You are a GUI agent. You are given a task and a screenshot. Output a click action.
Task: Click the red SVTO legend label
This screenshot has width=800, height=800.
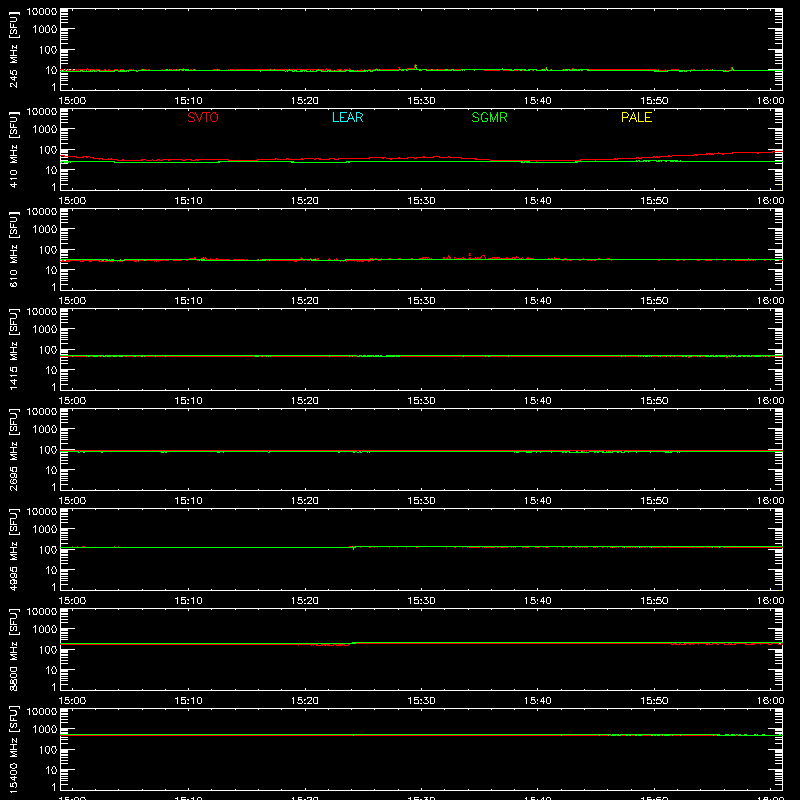coord(203,117)
